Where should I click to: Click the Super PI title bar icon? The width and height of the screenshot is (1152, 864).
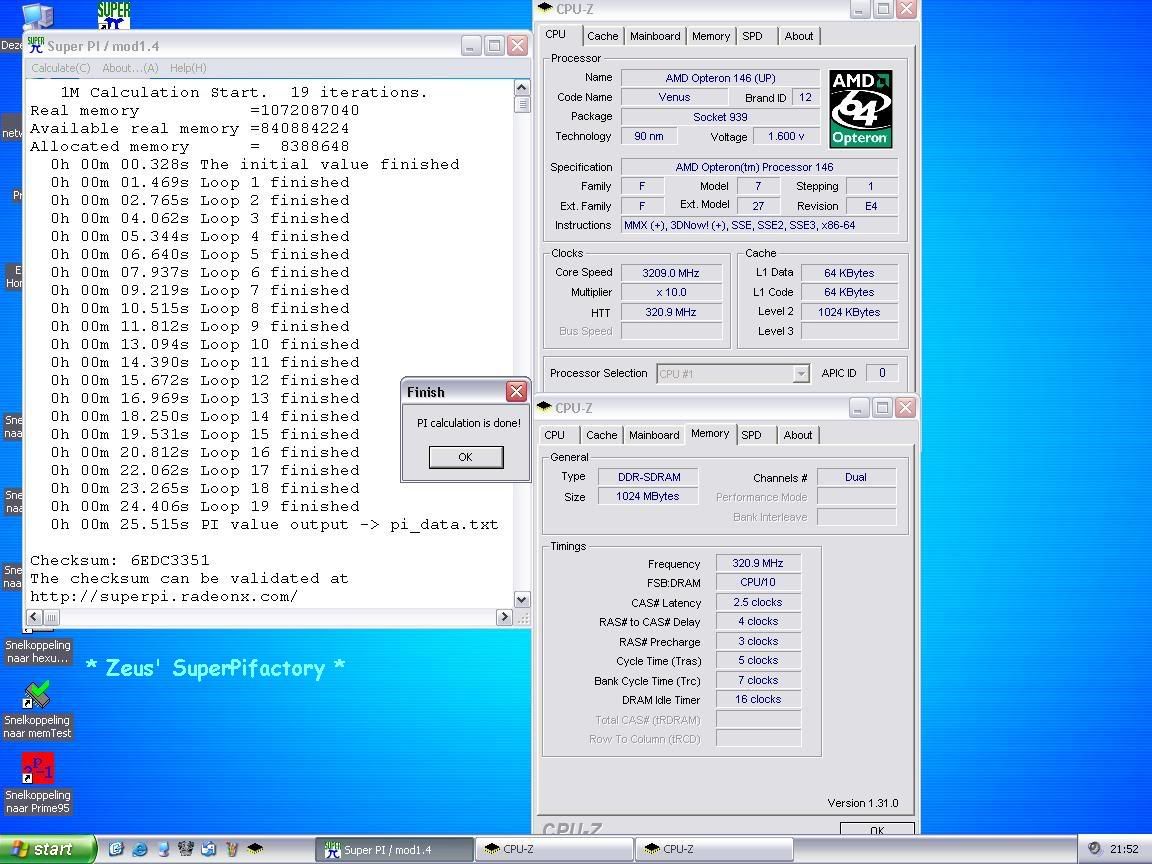coord(35,46)
